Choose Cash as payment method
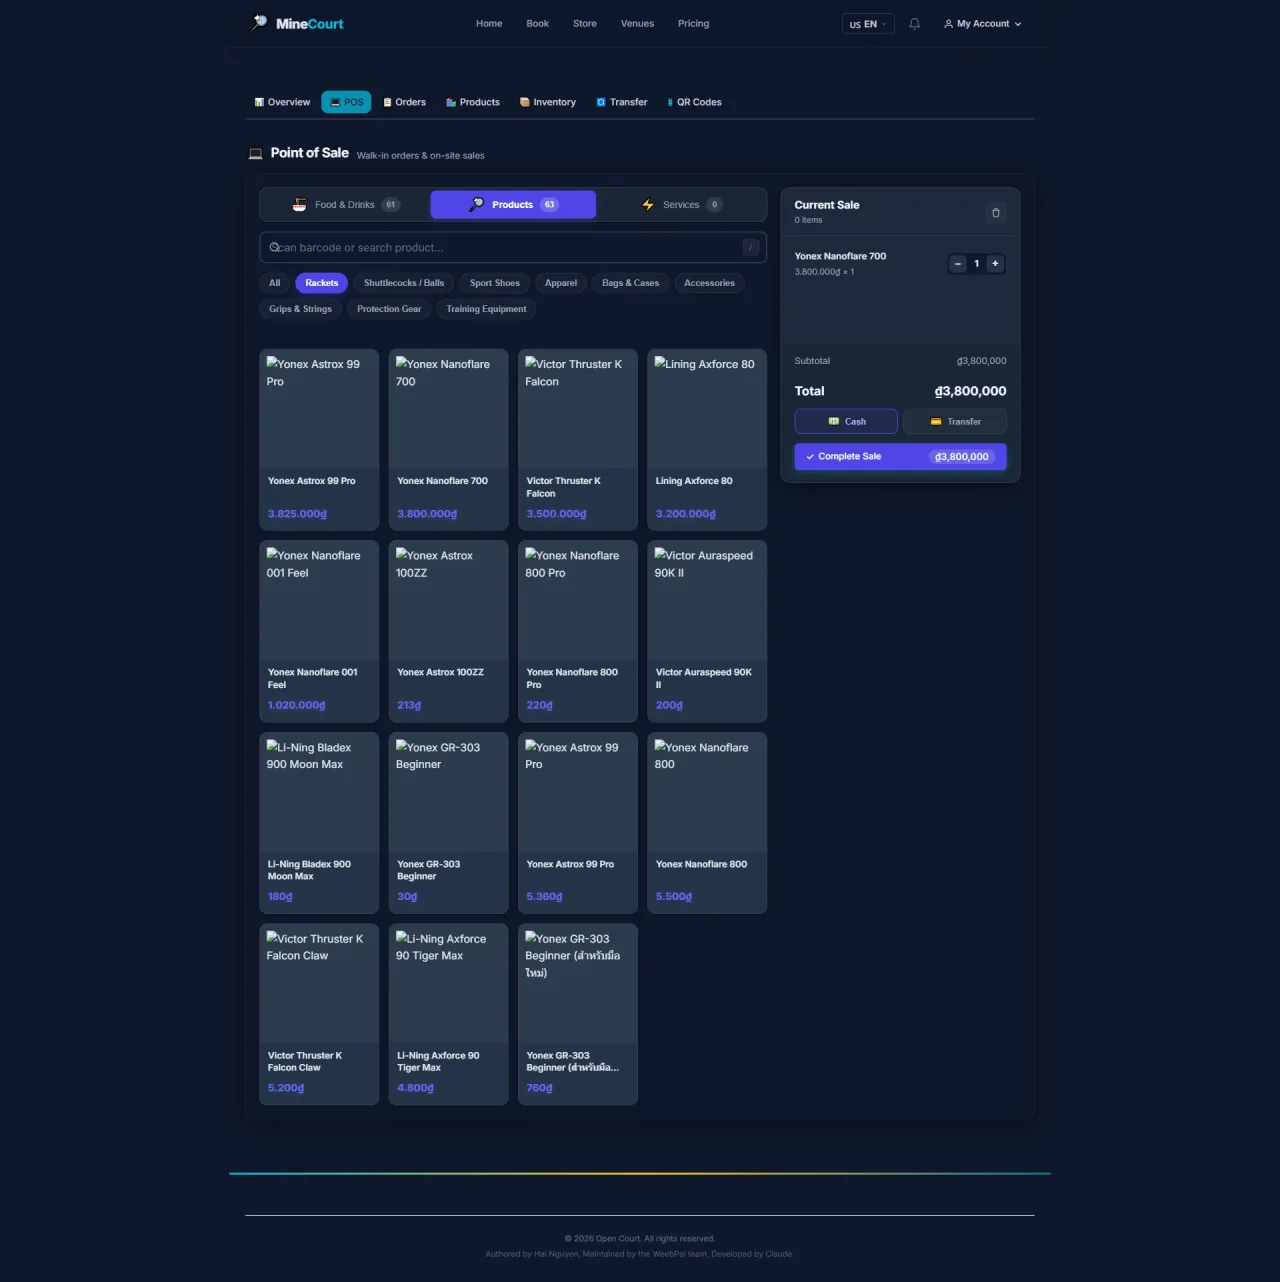The width and height of the screenshot is (1280, 1282). pos(846,422)
